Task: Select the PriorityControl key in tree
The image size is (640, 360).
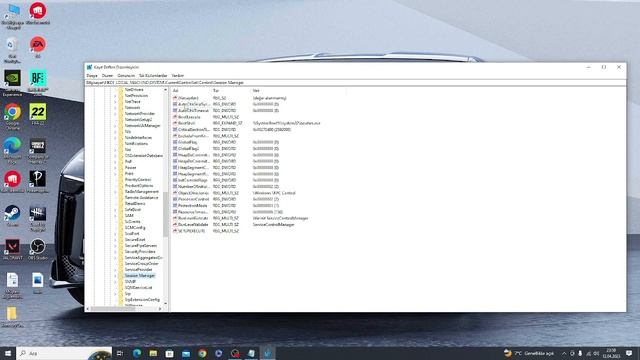Action: tap(138, 180)
